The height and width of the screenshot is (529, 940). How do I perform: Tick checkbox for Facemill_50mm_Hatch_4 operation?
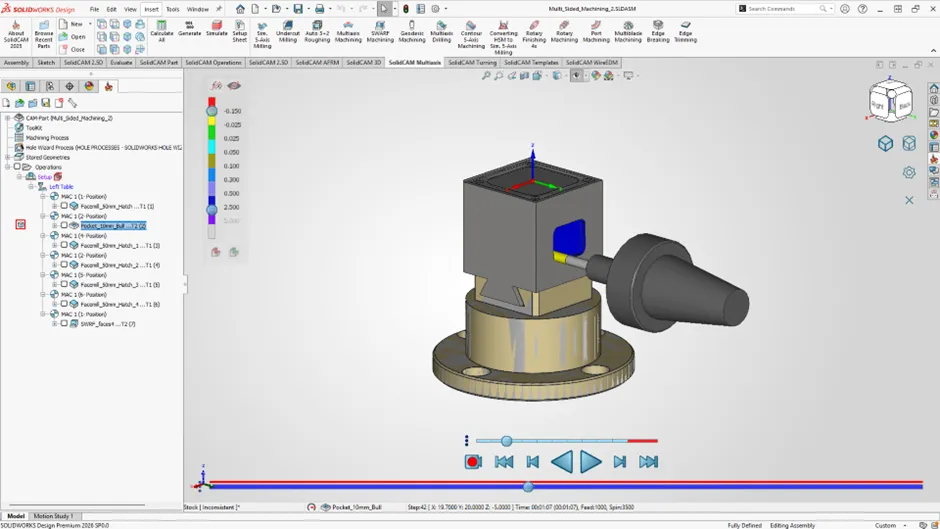[64, 304]
